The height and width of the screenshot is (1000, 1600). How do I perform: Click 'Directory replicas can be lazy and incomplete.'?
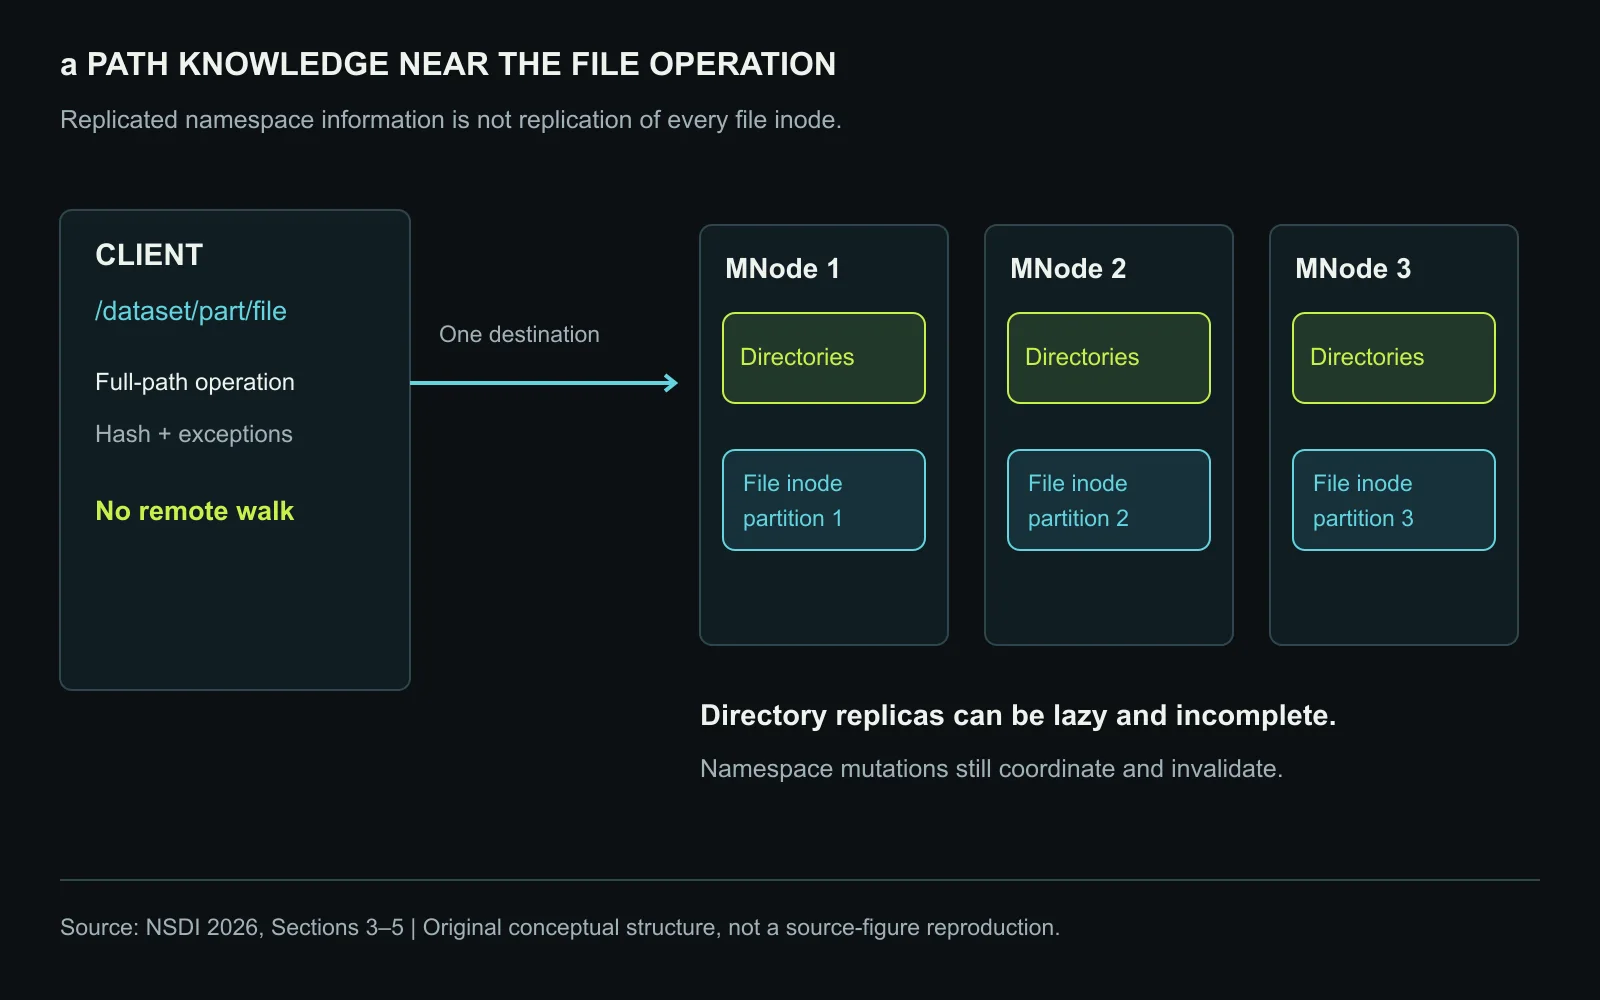click(1018, 716)
